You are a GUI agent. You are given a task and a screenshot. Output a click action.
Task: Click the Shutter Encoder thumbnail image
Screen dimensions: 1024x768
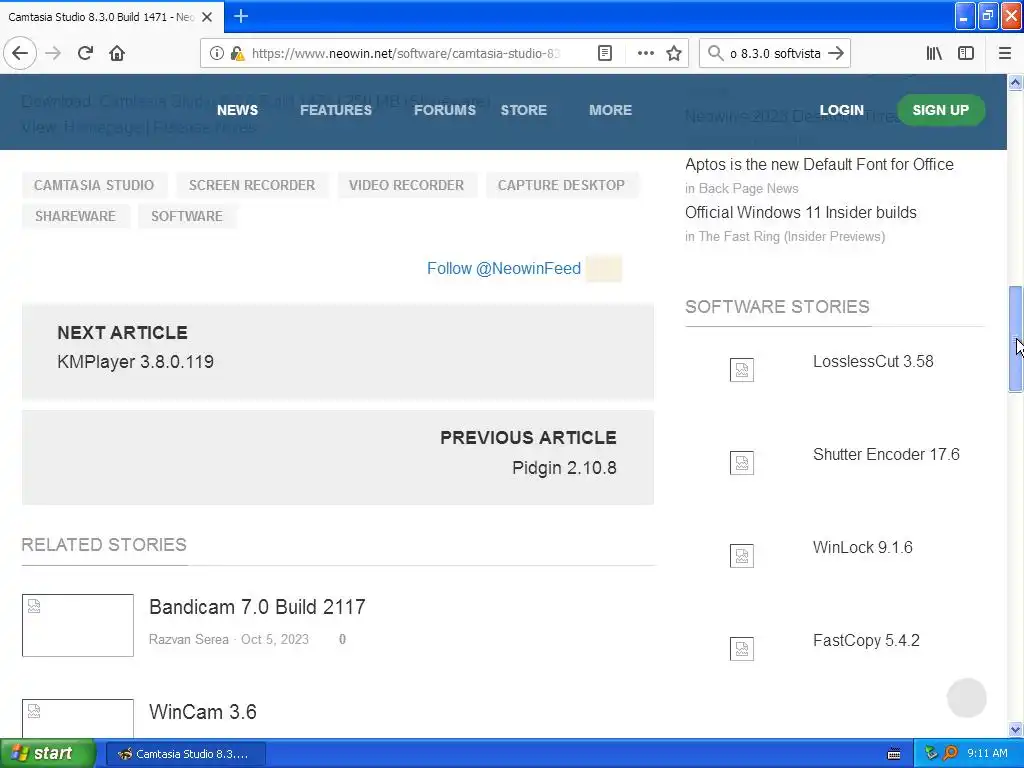coord(742,463)
